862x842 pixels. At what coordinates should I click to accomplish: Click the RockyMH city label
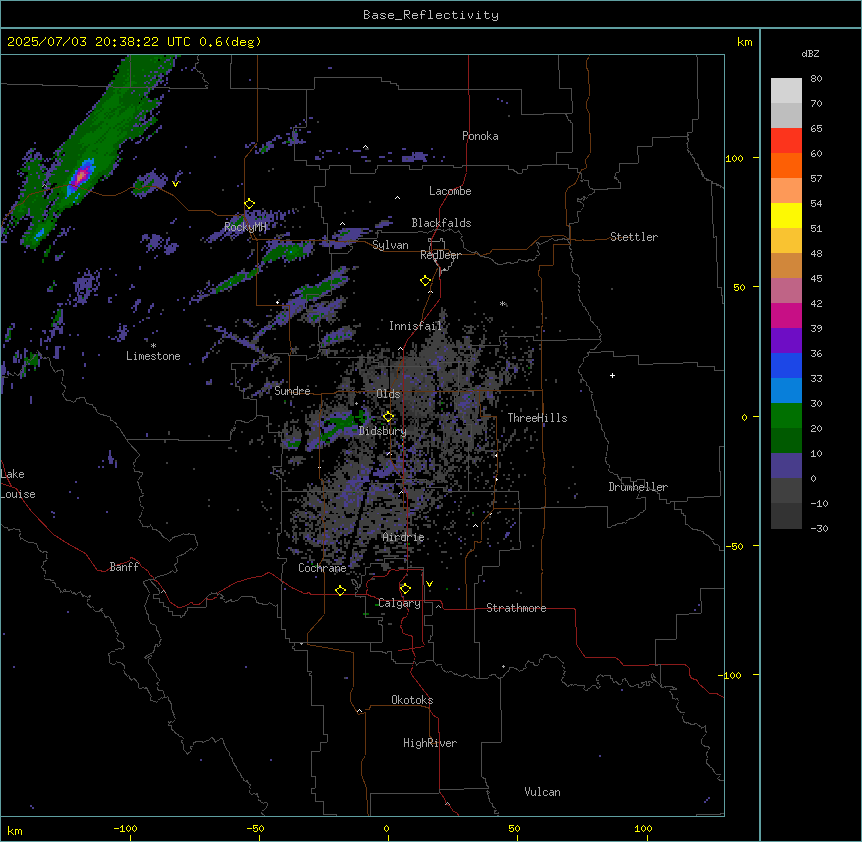point(245,227)
